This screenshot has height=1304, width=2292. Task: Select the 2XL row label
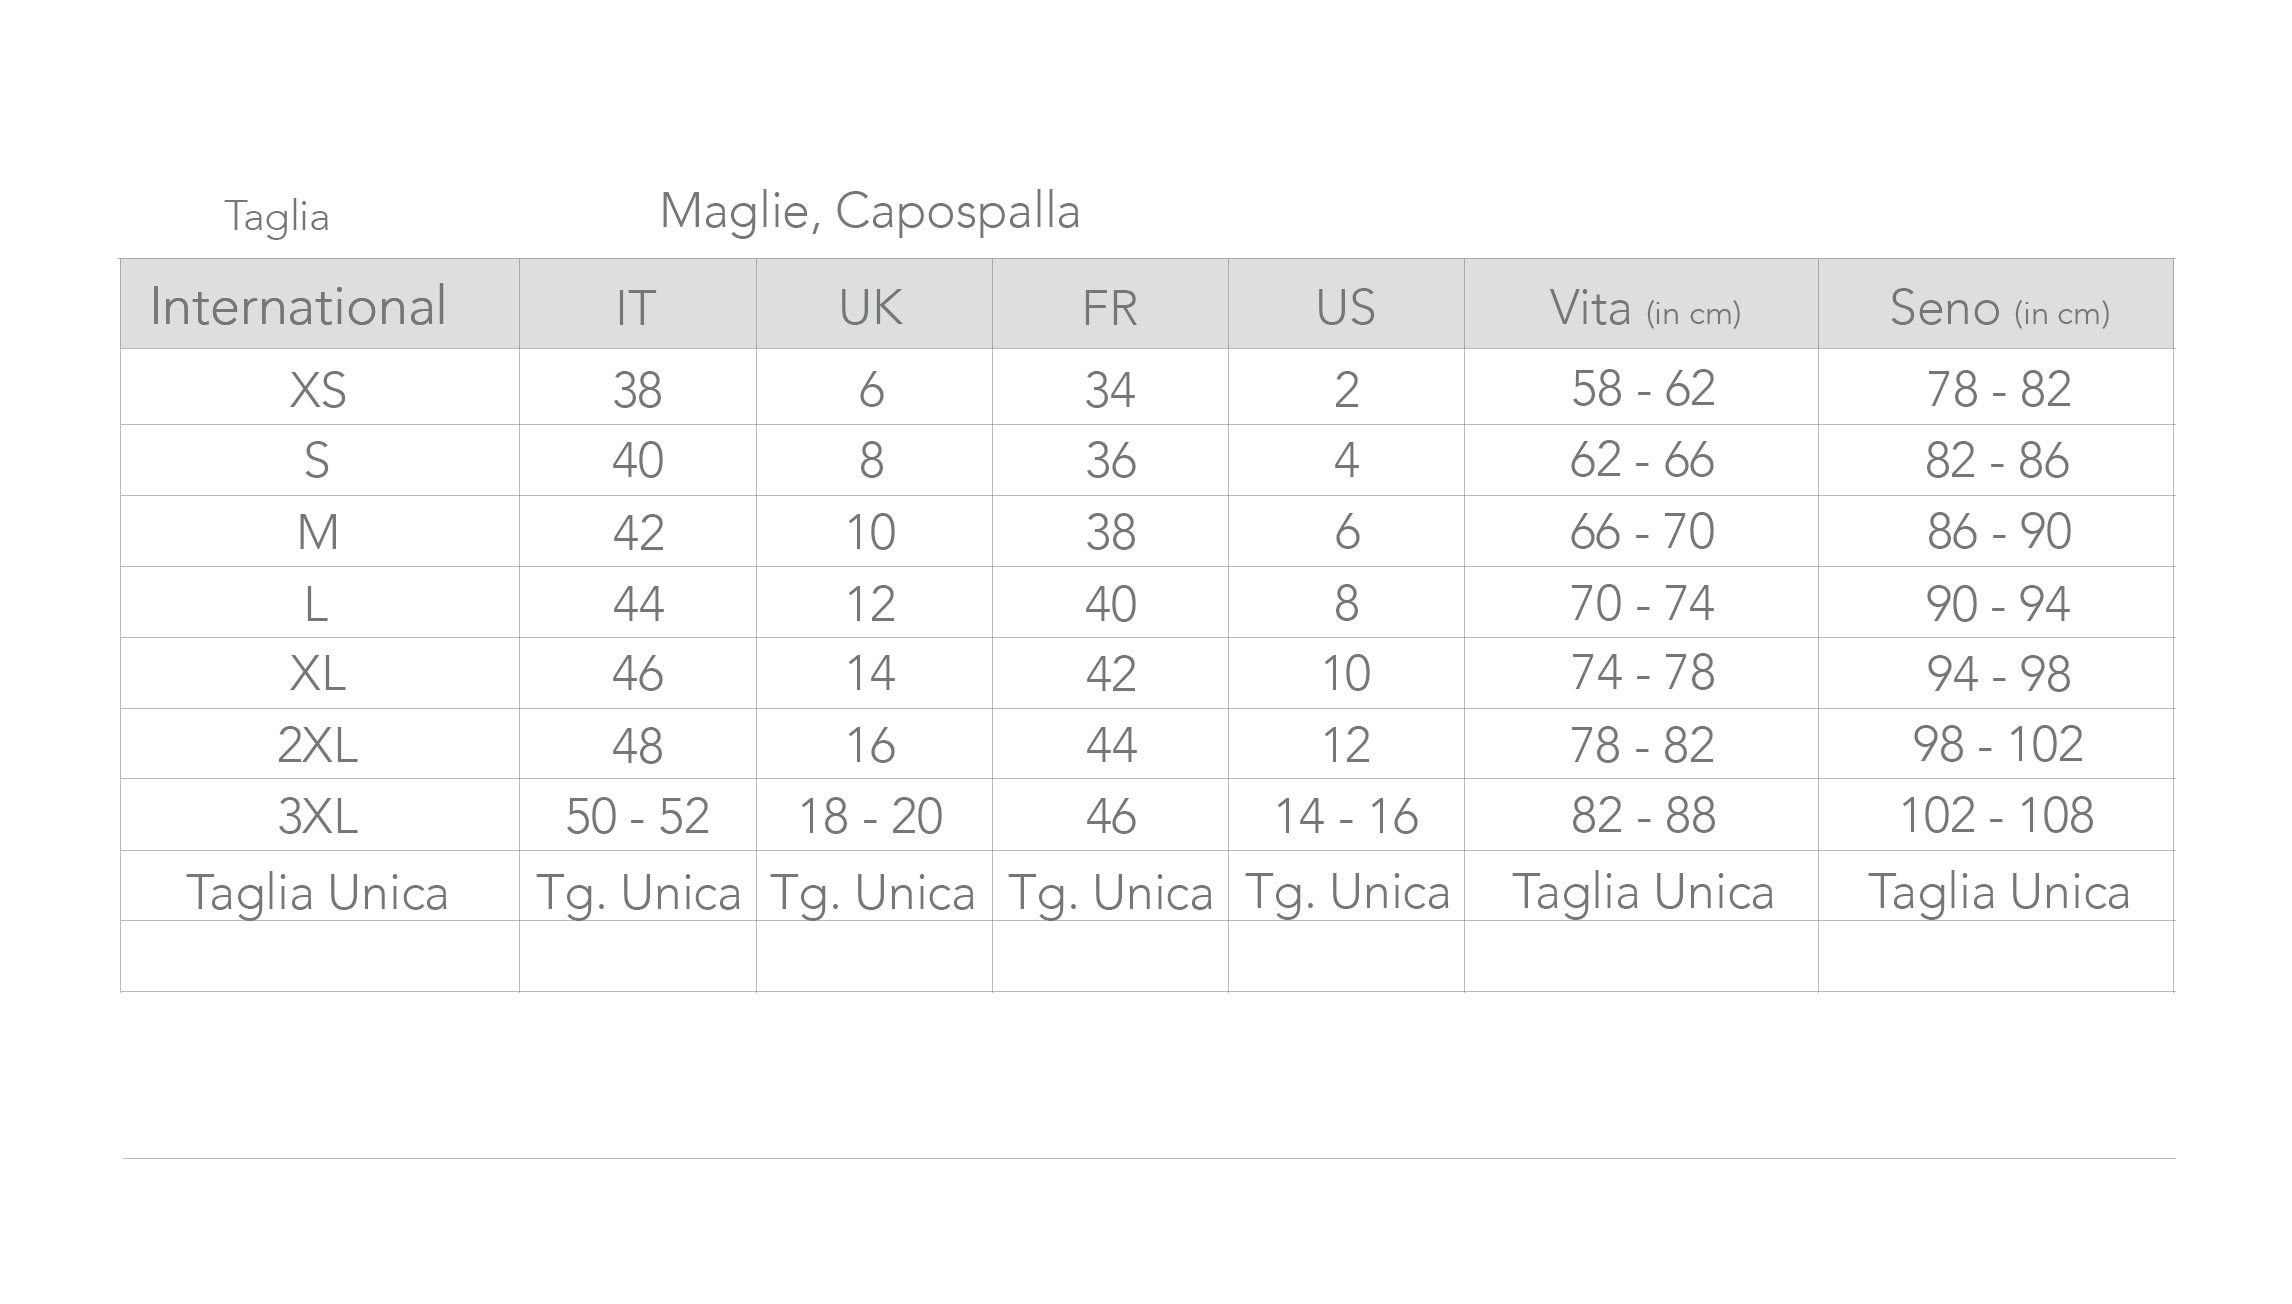point(318,745)
